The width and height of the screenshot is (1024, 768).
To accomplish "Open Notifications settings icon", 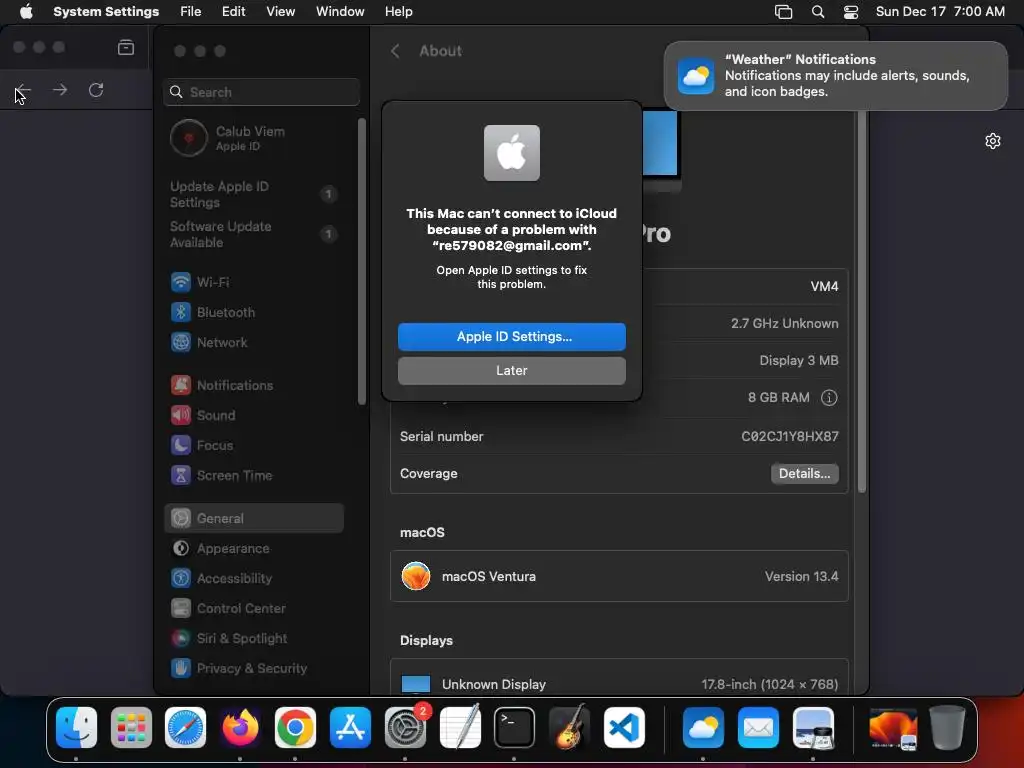I will tap(181, 385).
